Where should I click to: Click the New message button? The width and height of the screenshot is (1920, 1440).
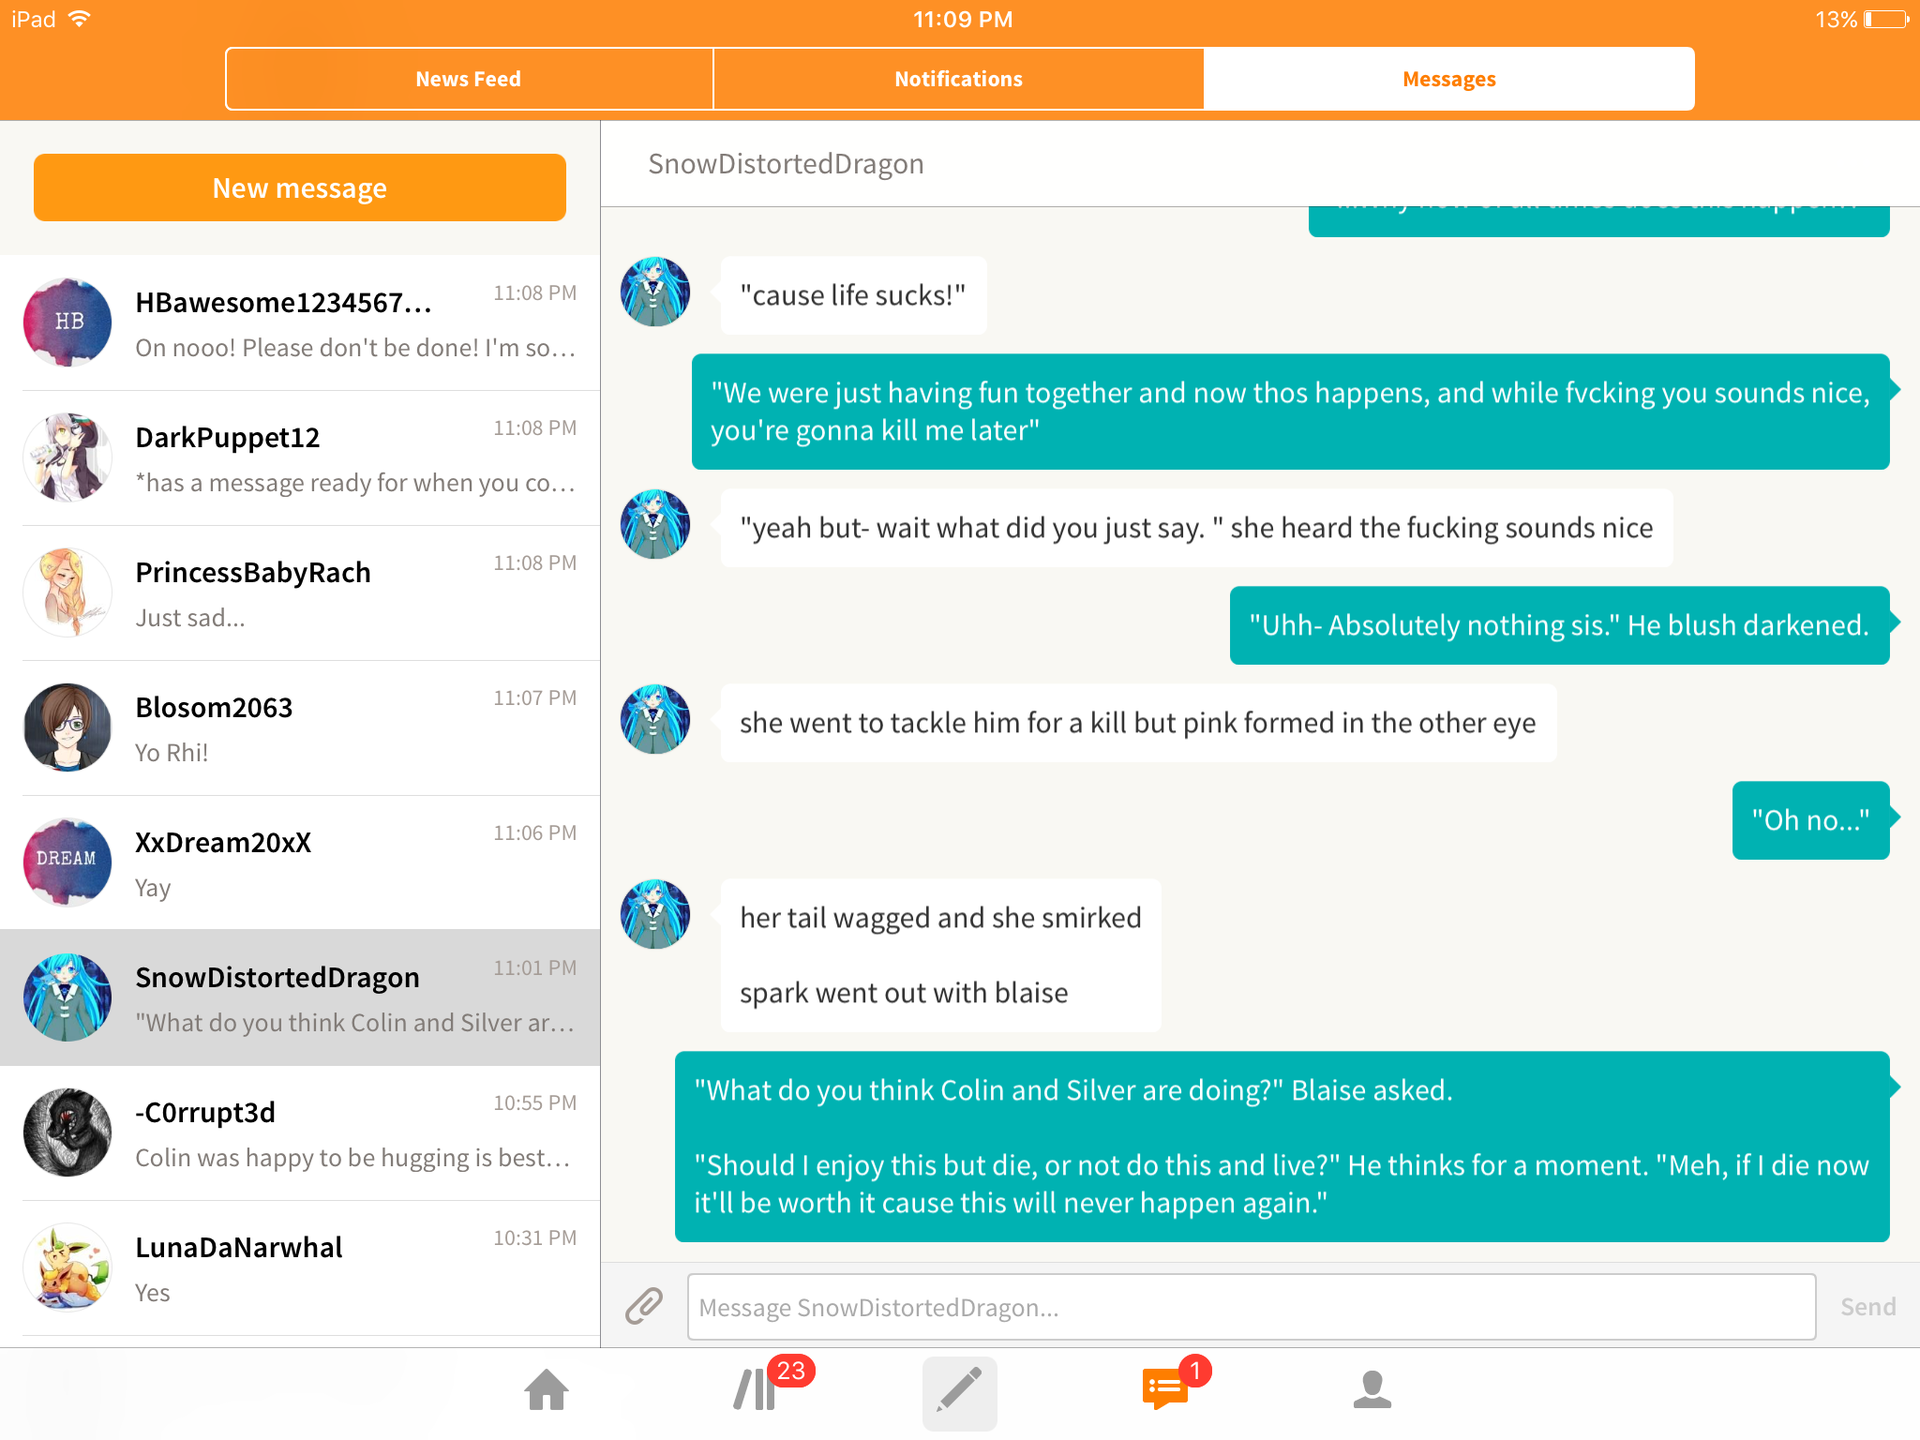(x=300, y=188)
